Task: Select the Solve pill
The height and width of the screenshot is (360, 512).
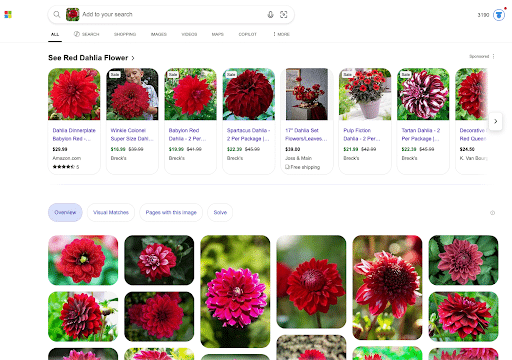Action: [220, 212]
